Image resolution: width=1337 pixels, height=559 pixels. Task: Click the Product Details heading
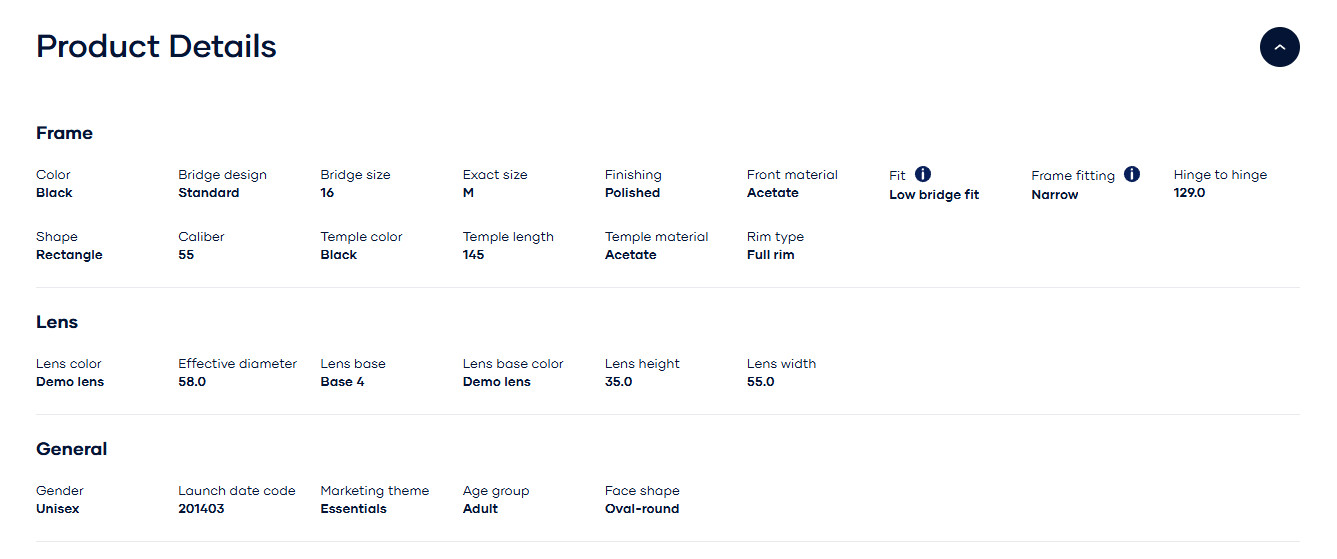(x=156, y=46)
